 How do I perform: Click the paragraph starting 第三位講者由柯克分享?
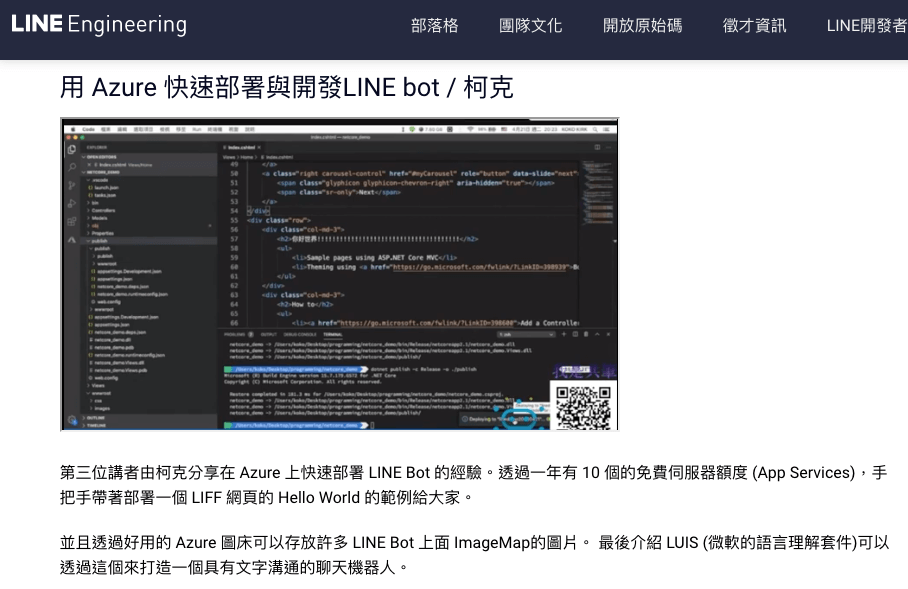473,485
